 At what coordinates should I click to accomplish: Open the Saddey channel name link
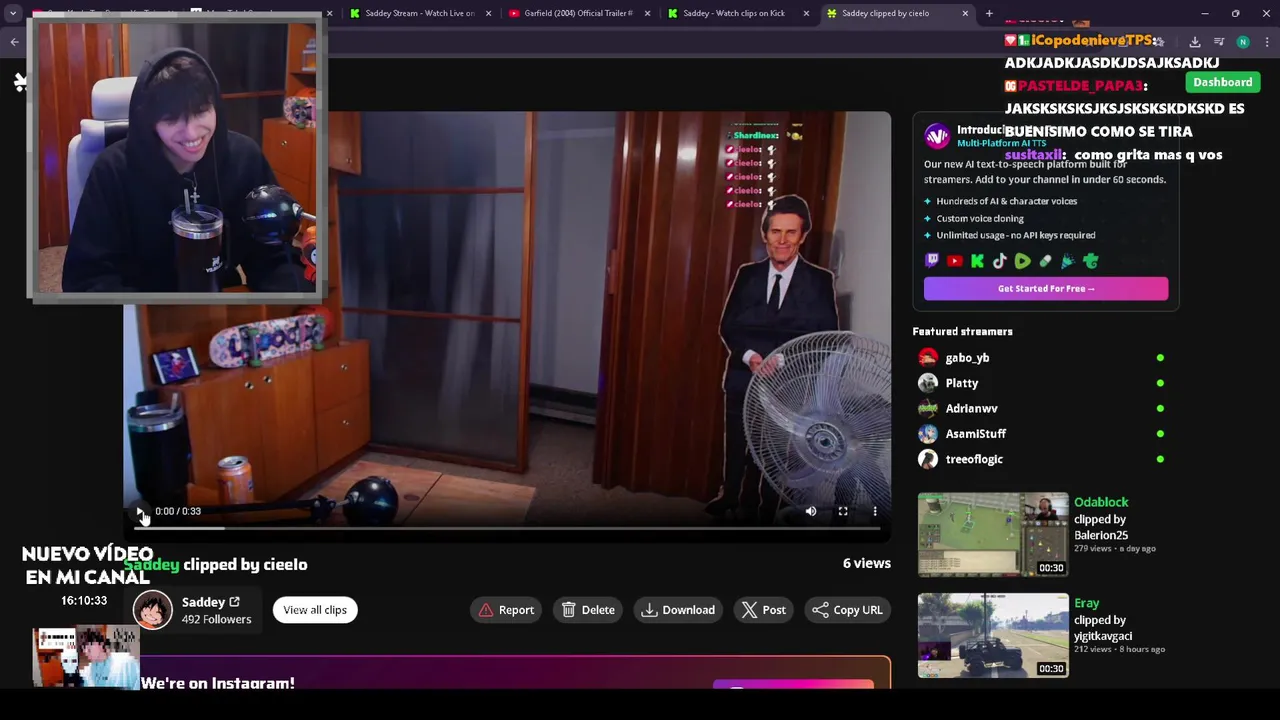coord(211,602)
